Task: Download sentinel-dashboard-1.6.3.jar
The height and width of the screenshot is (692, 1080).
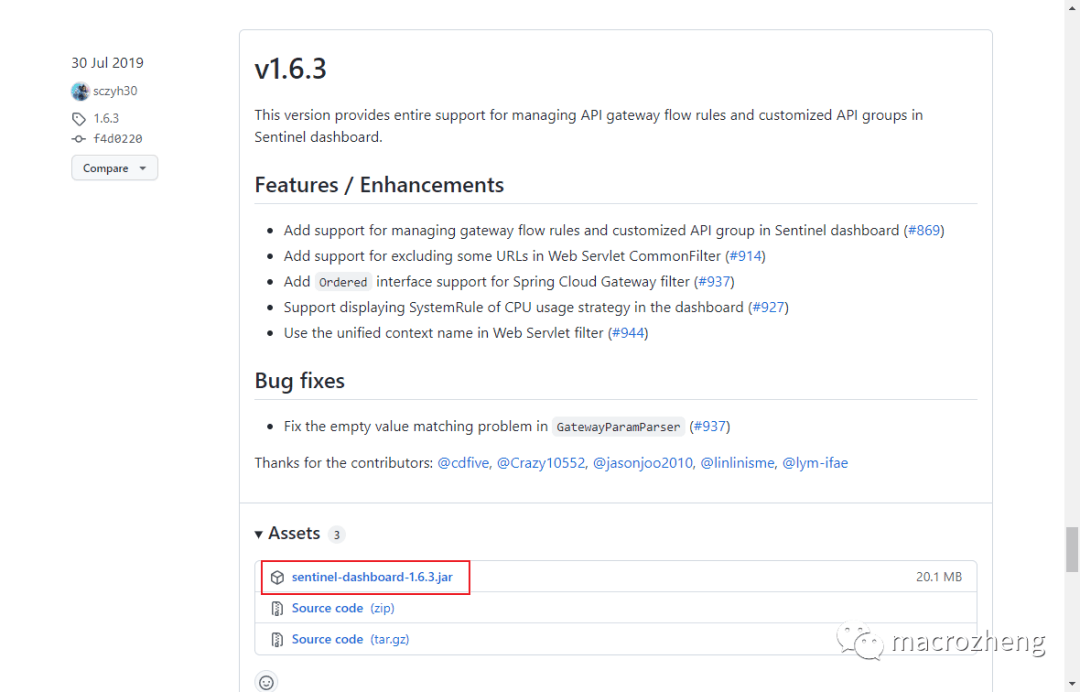Action: coord(372,577)
